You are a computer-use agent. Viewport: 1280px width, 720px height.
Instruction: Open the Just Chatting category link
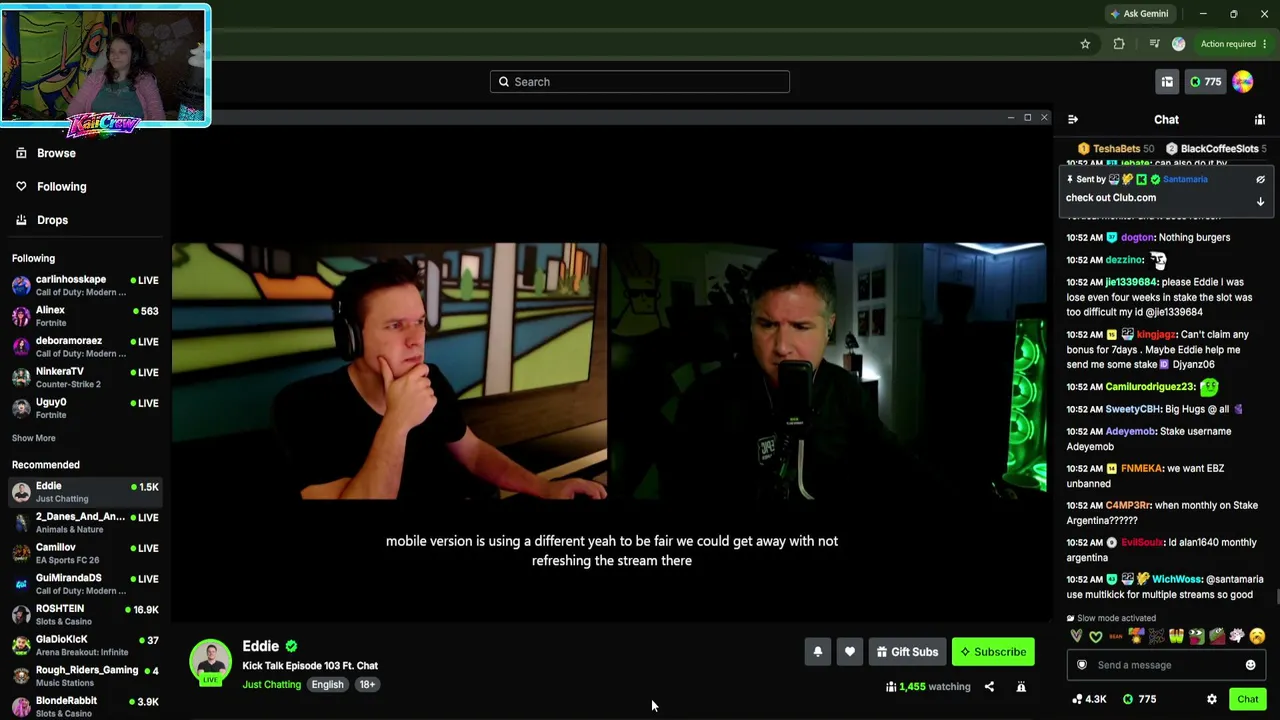coord(271,685)
